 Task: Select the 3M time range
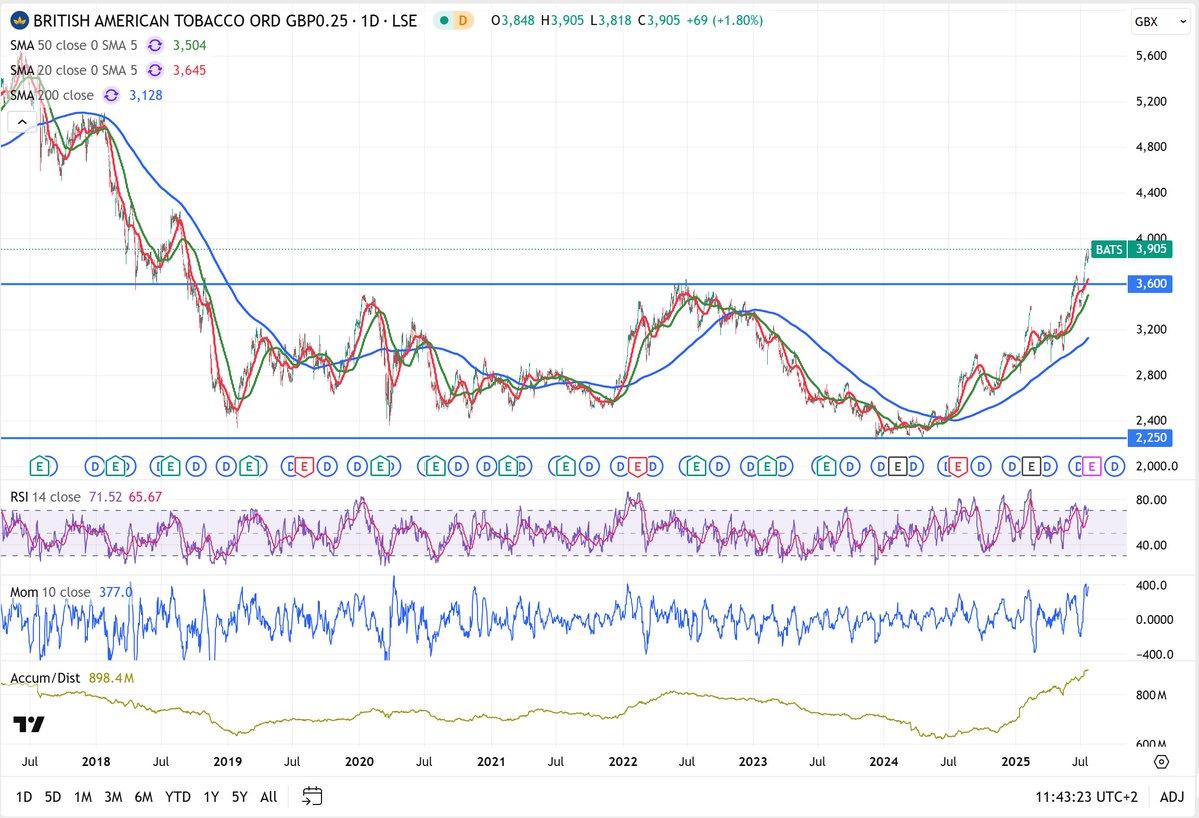click(113, 797)
